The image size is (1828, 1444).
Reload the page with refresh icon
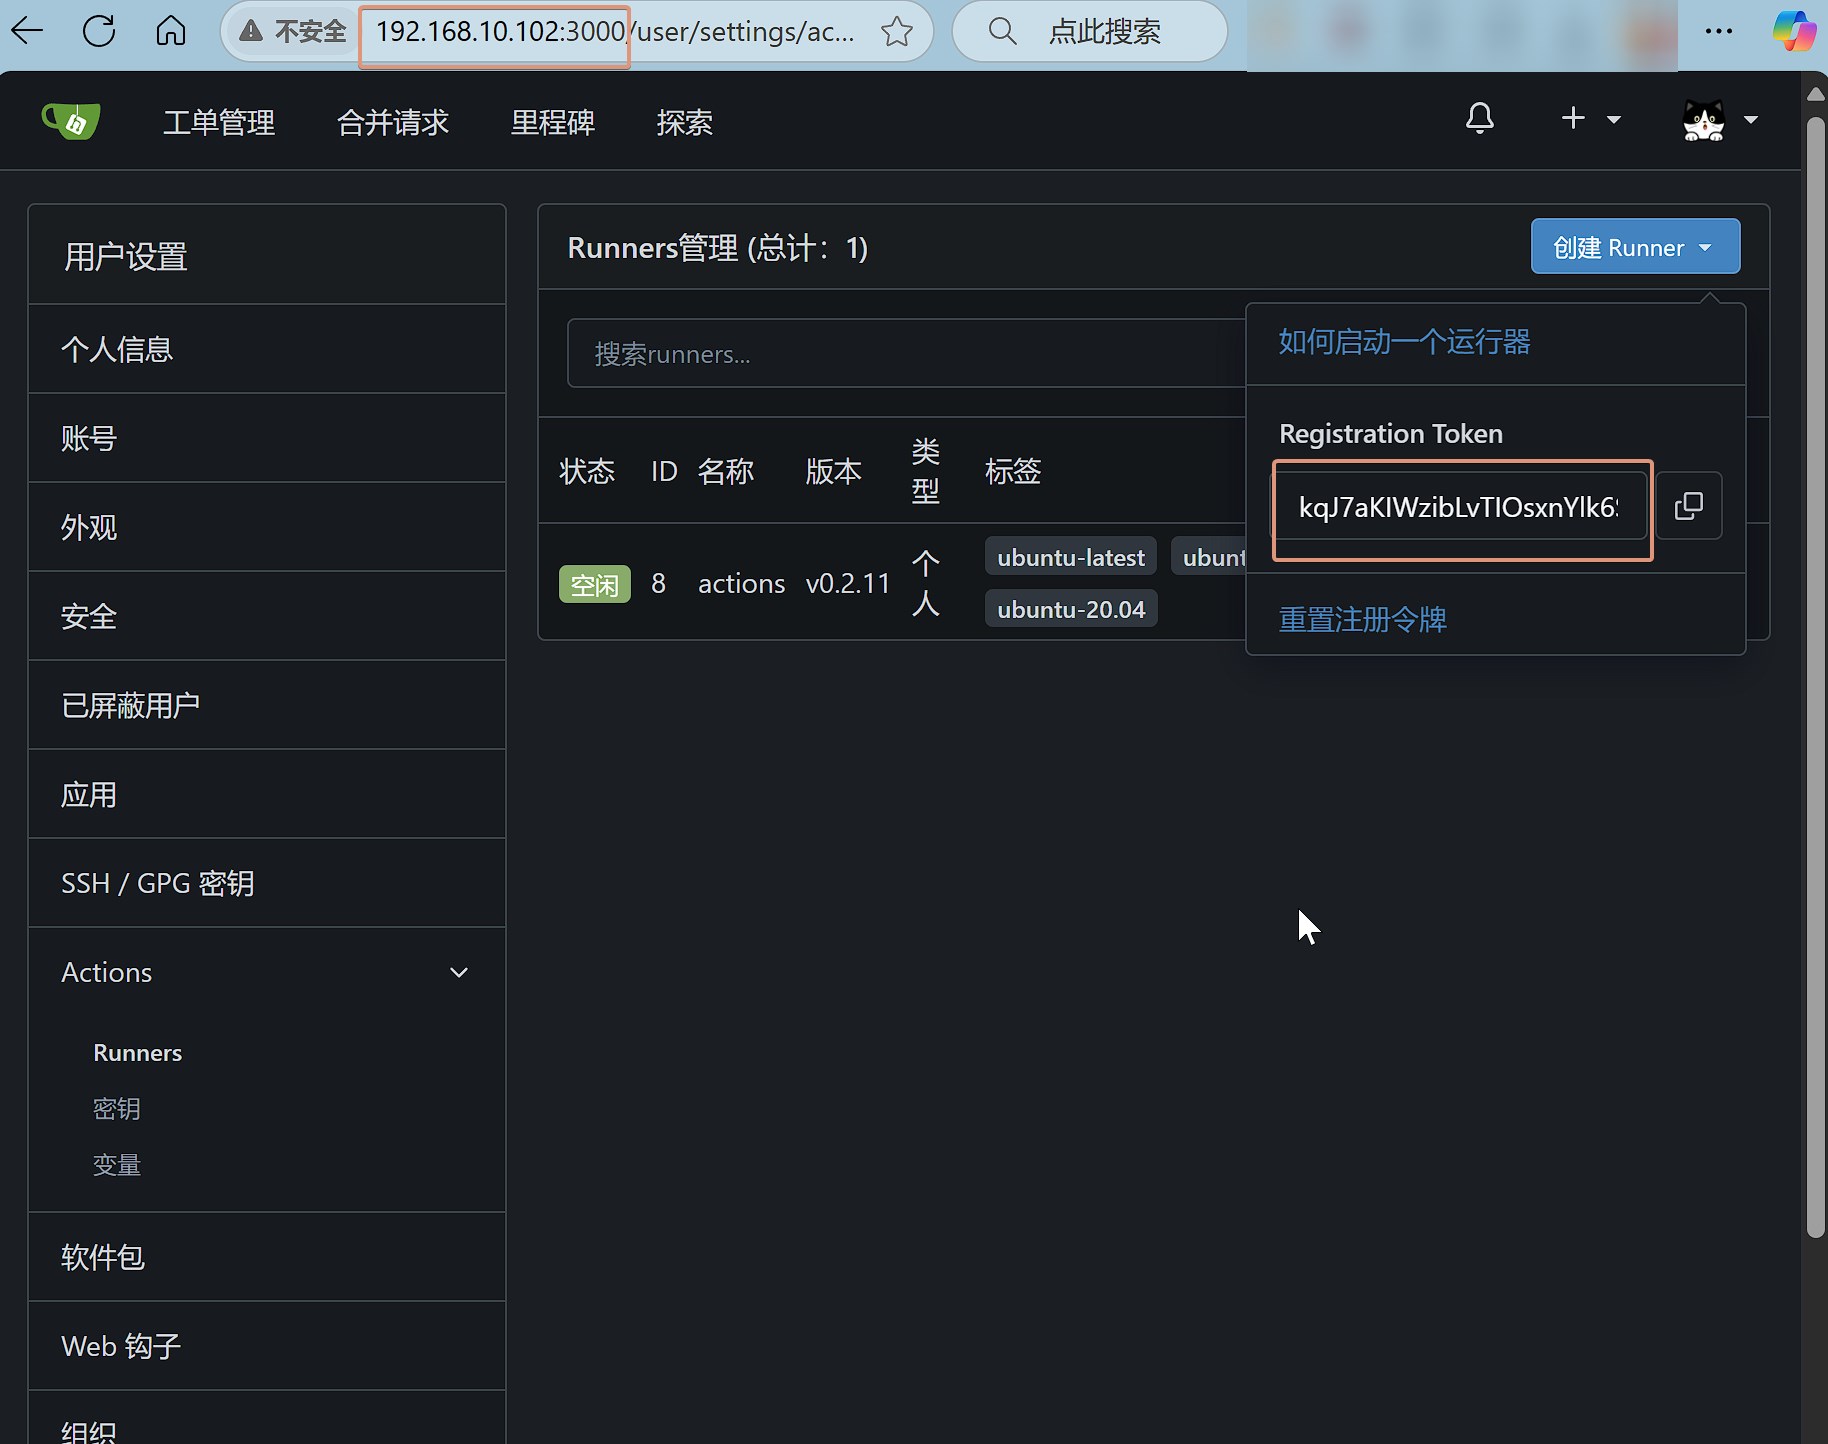[99, 31]
